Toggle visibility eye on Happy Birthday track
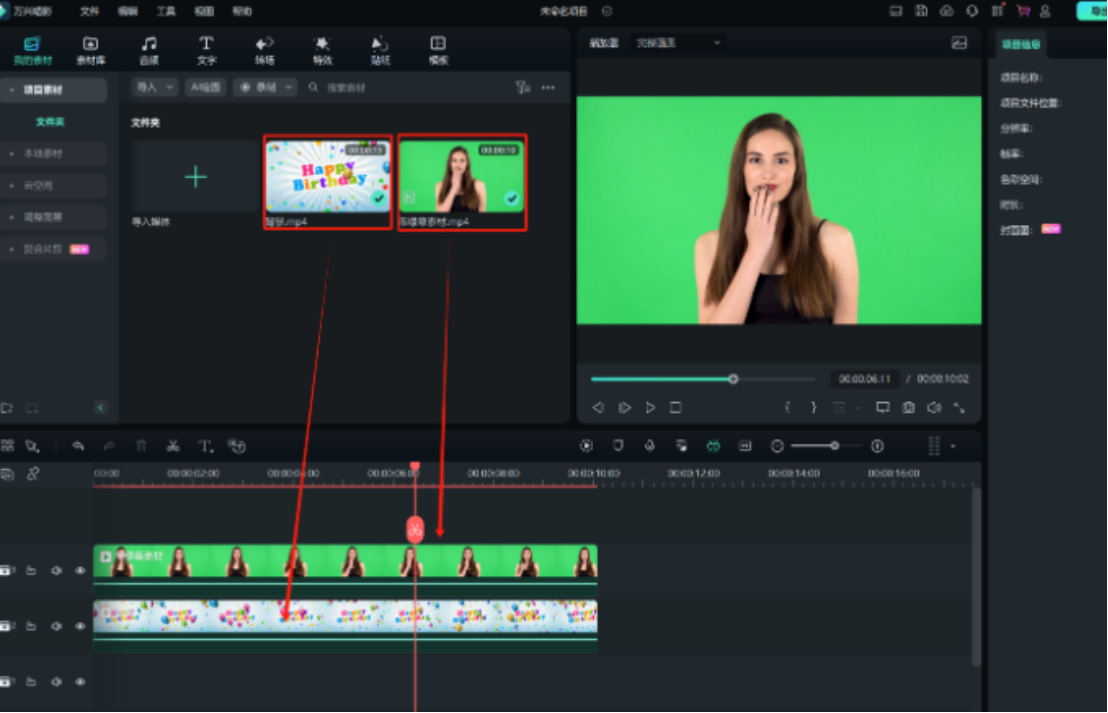1108x713 pixels. point(80,626)
